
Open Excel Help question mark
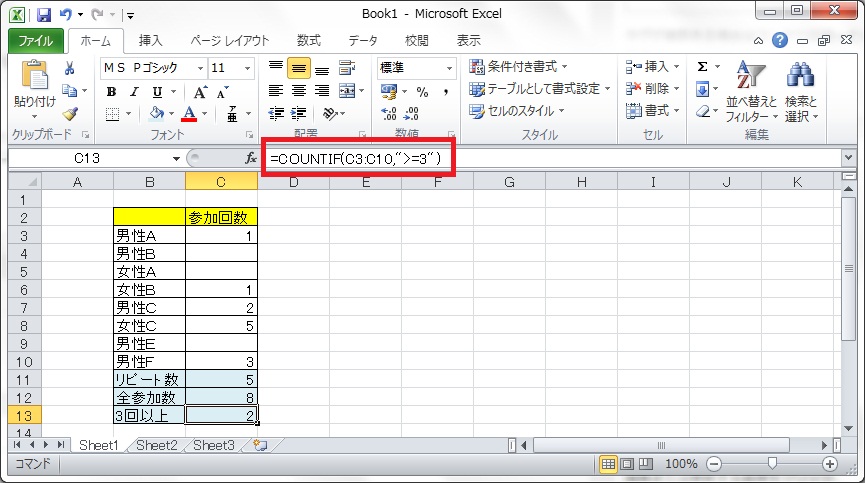pos(779,40)
